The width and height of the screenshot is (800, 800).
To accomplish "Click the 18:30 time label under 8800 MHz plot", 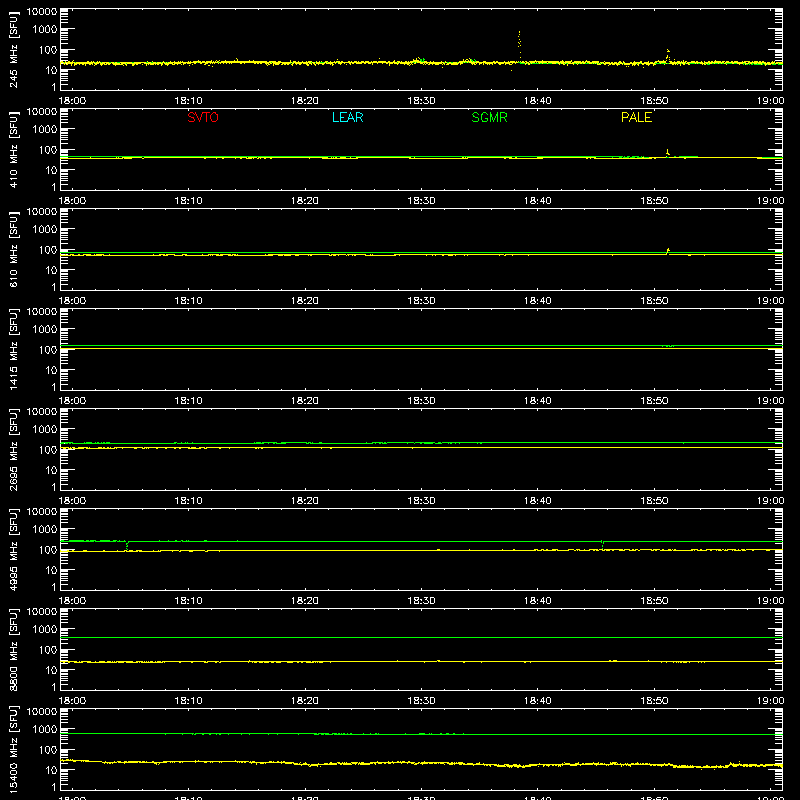I will (421, 701).
